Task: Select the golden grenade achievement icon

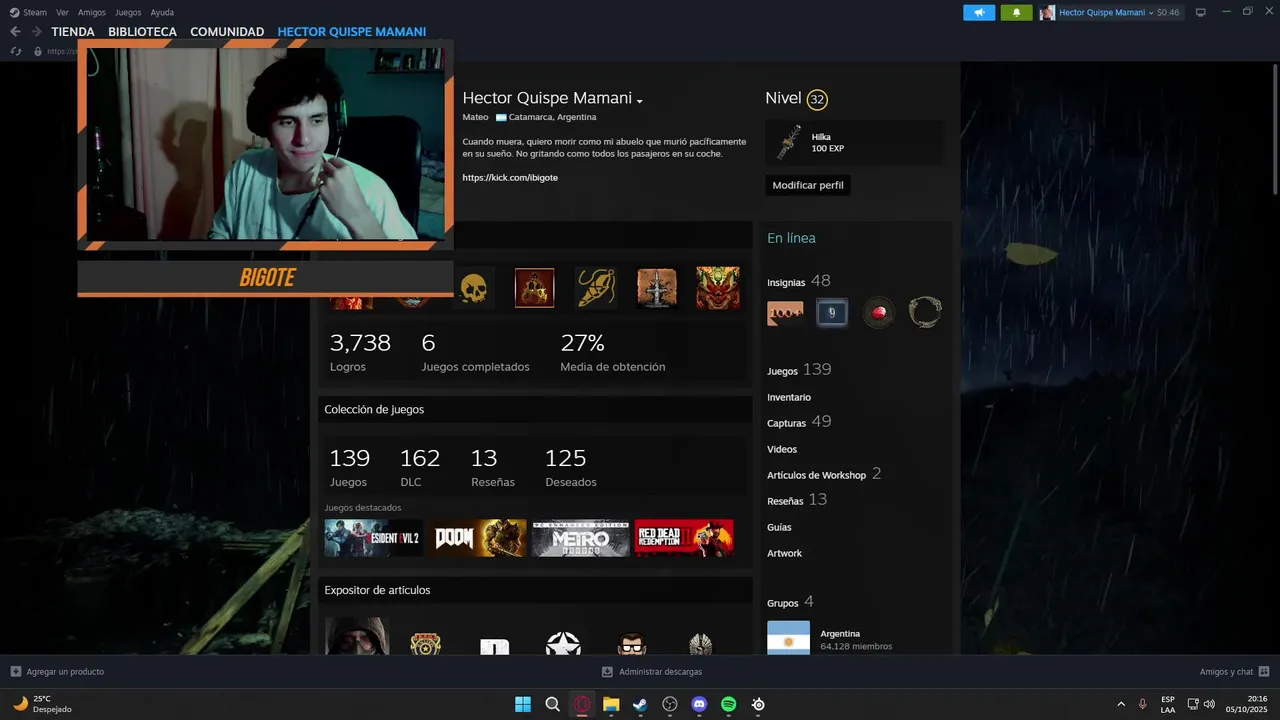Action: pos(595,288)
